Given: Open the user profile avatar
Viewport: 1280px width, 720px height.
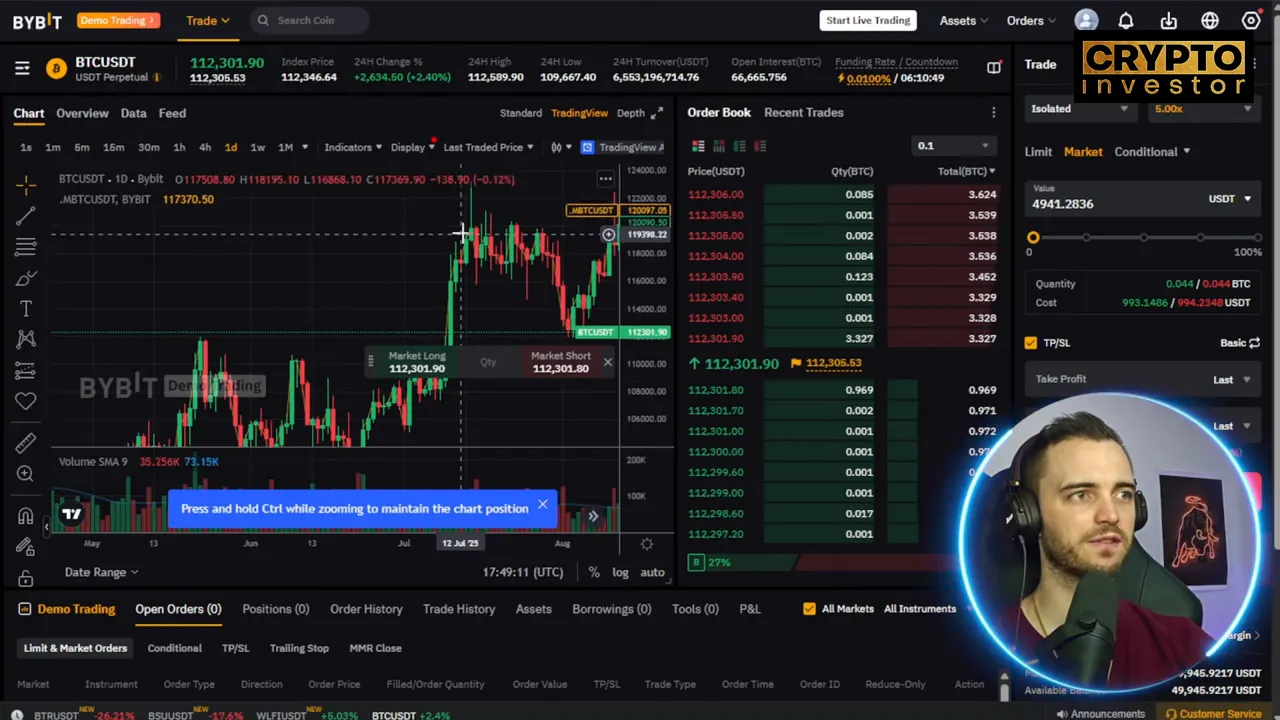Looking at the screenshot, I should click(1086, 20).
